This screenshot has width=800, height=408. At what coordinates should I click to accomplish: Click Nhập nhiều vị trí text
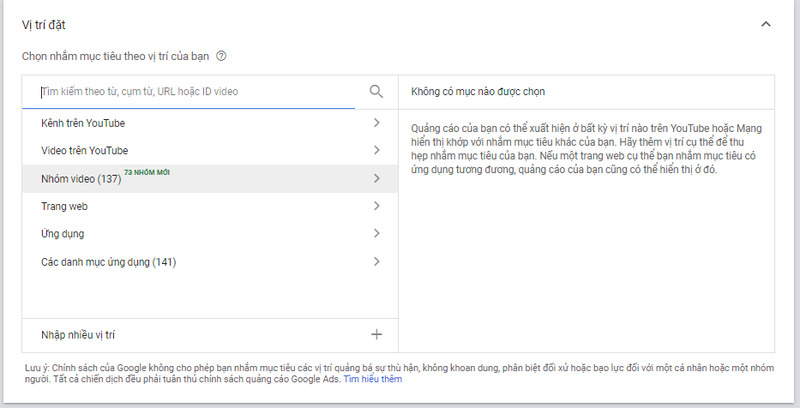84,335
